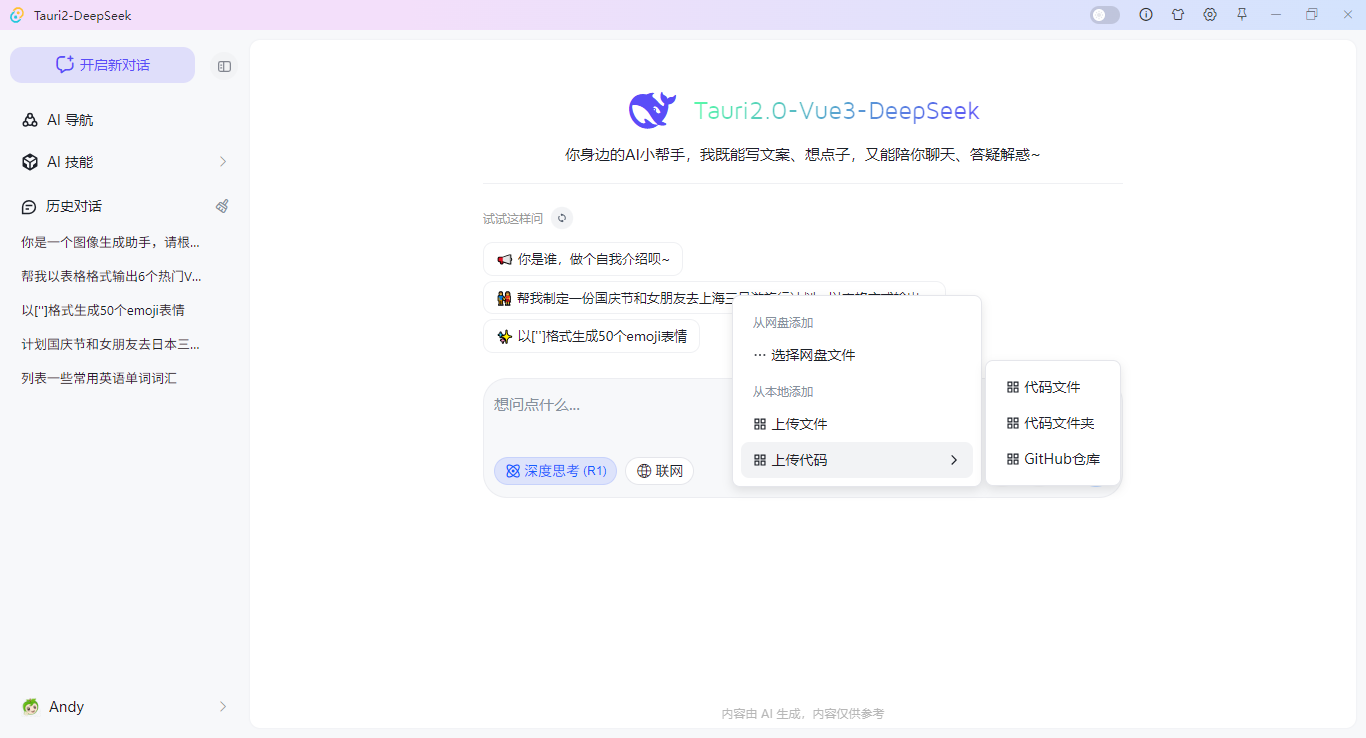Open settings via the gear icon
The image size is (1366, 738).
[1210, 15]
